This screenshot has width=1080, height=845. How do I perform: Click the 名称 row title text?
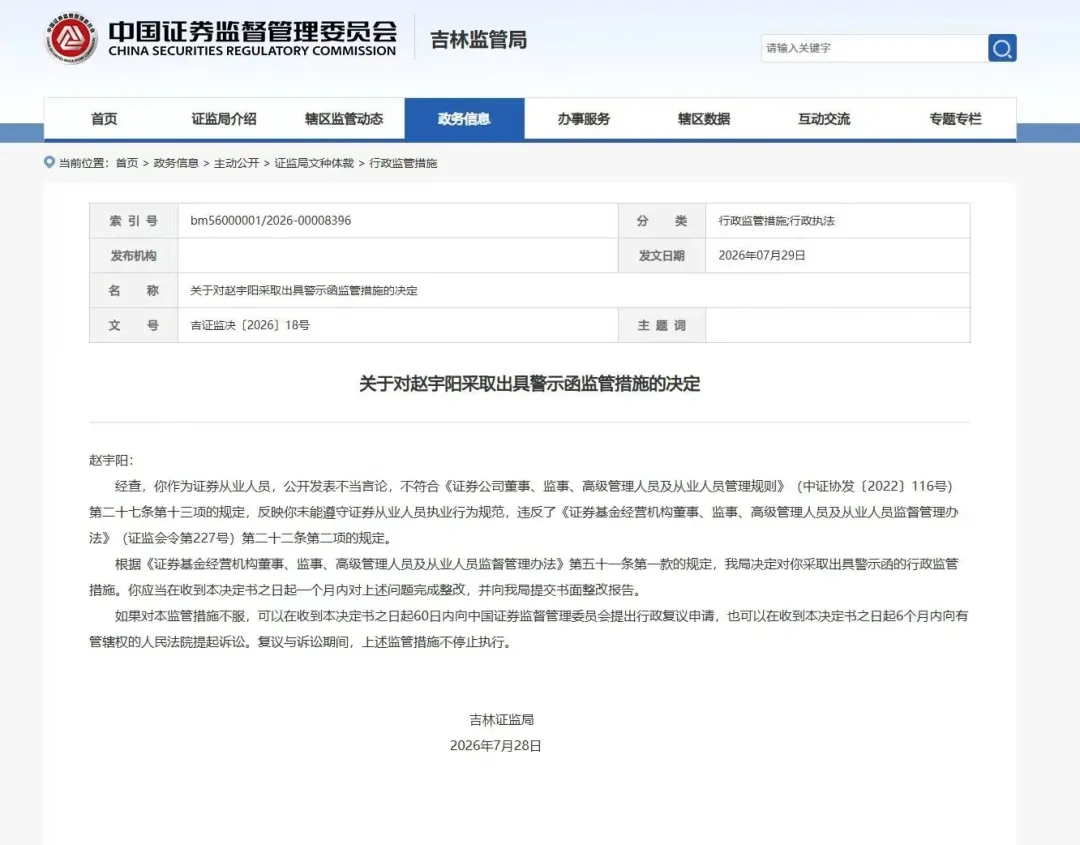[x=304, y=291]
